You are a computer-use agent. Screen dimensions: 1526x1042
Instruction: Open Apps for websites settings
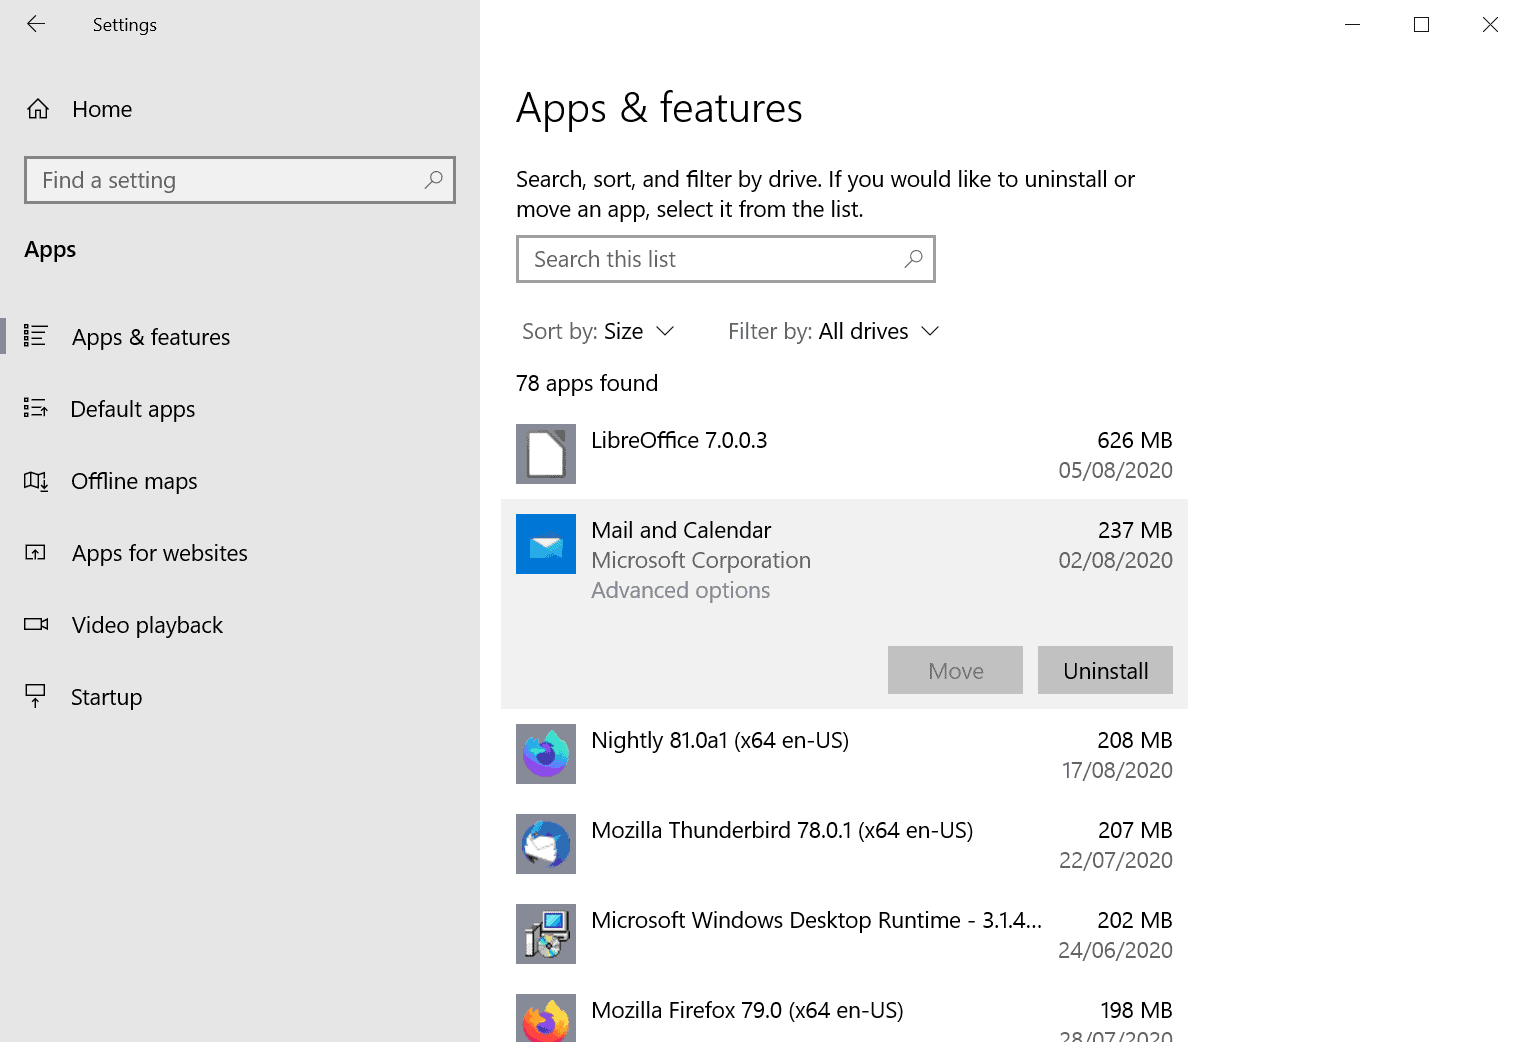point(240,553)
